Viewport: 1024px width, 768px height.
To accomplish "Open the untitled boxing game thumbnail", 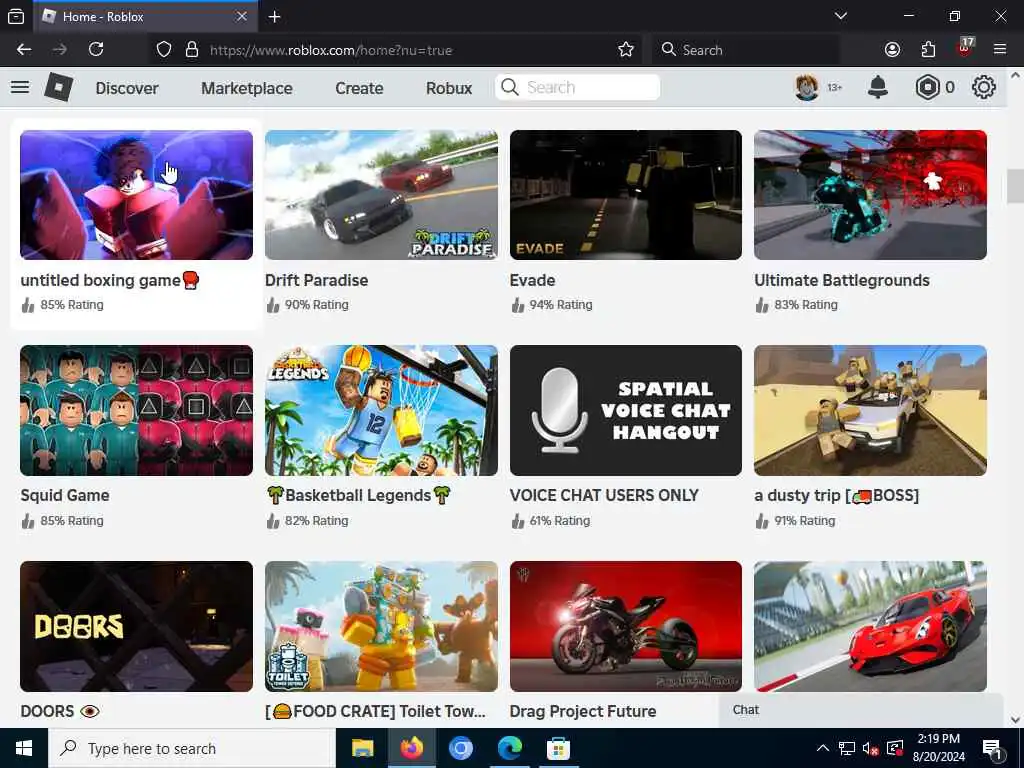I will click(136, 195).
